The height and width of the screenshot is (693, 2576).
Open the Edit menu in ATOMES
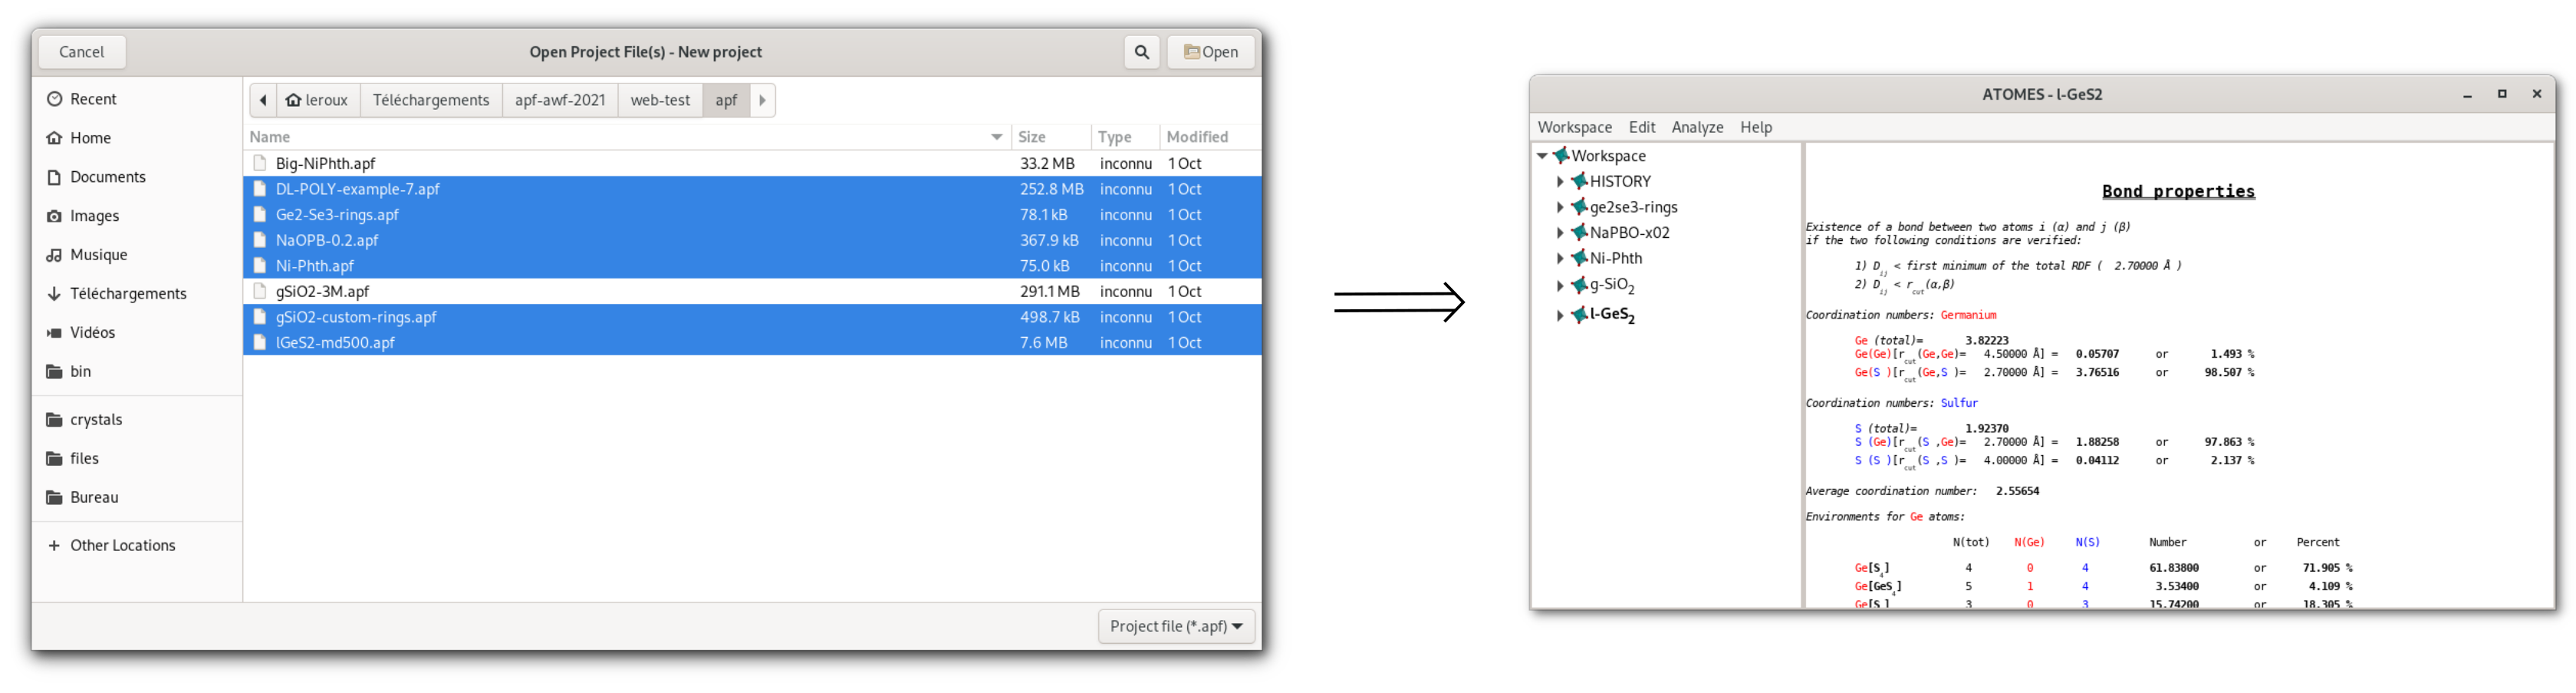point(1641,127)
